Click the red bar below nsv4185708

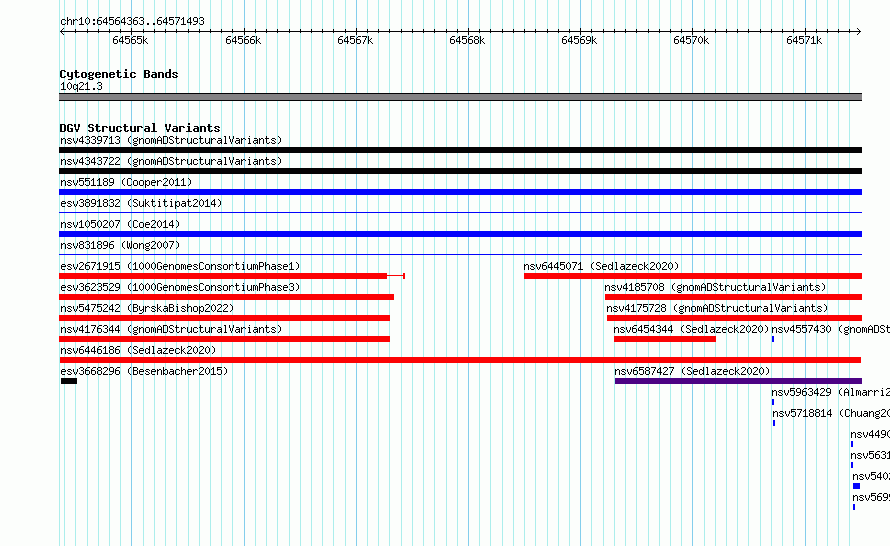coord(733,297)
